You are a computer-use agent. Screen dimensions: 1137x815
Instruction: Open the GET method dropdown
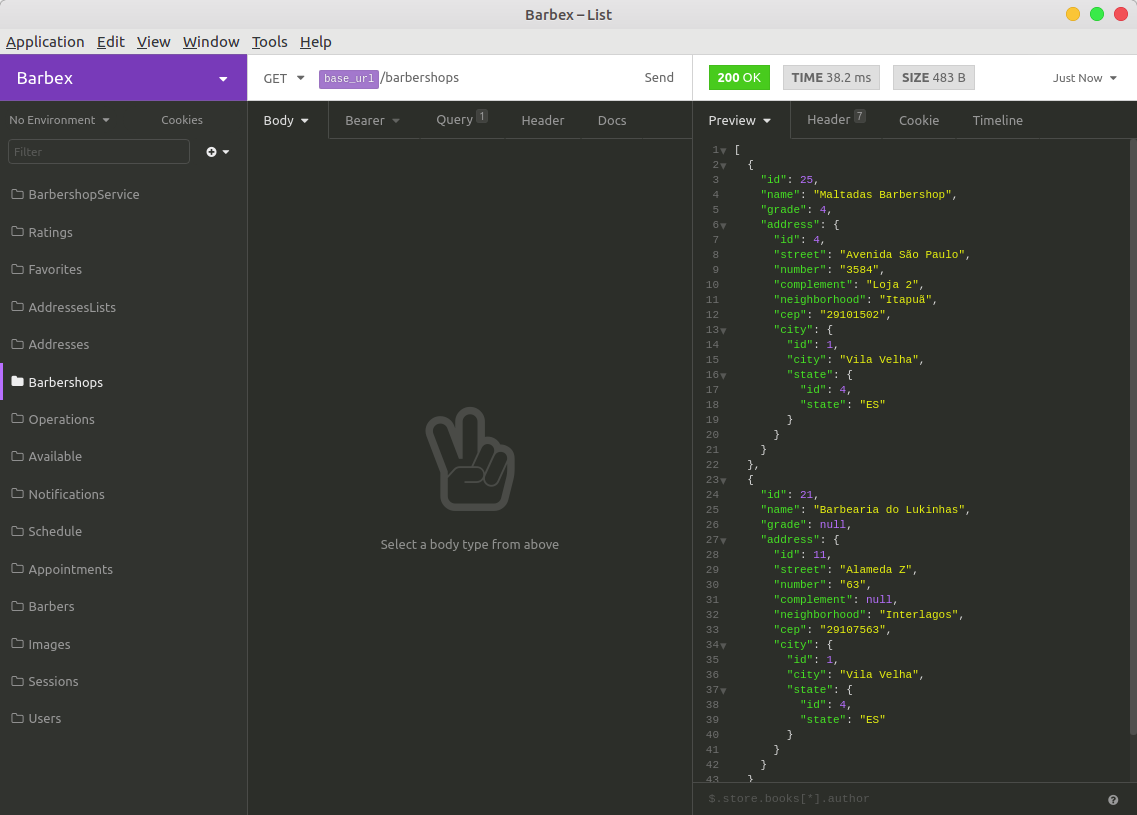tap(284, 78)
